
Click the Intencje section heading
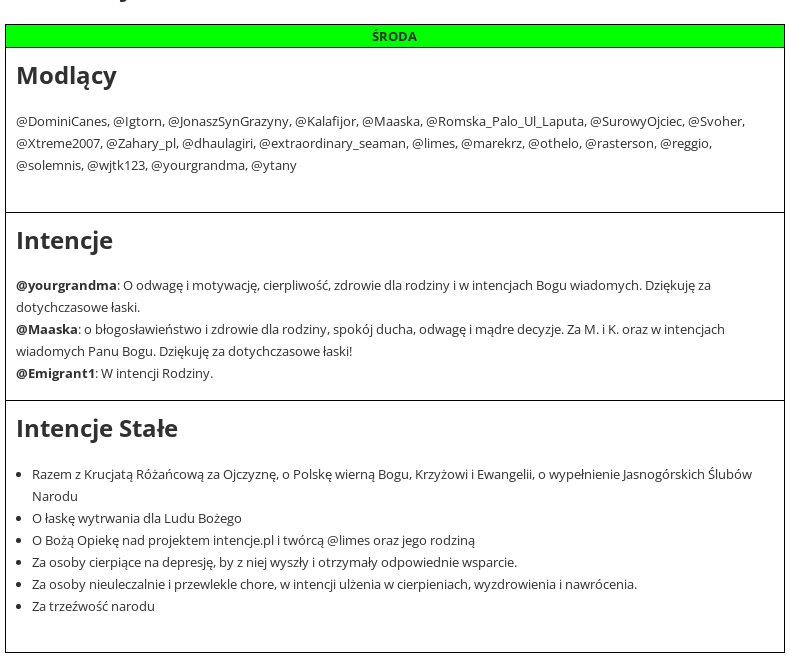click(x=64, y=241)
